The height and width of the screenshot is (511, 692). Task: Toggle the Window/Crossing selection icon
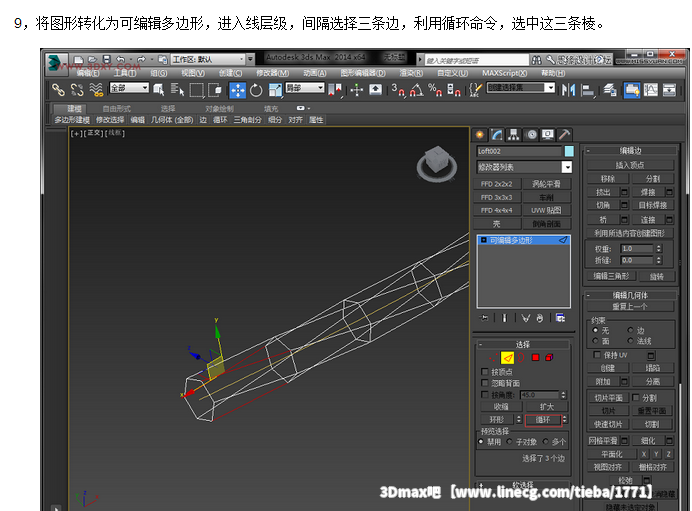pos(215,90)
